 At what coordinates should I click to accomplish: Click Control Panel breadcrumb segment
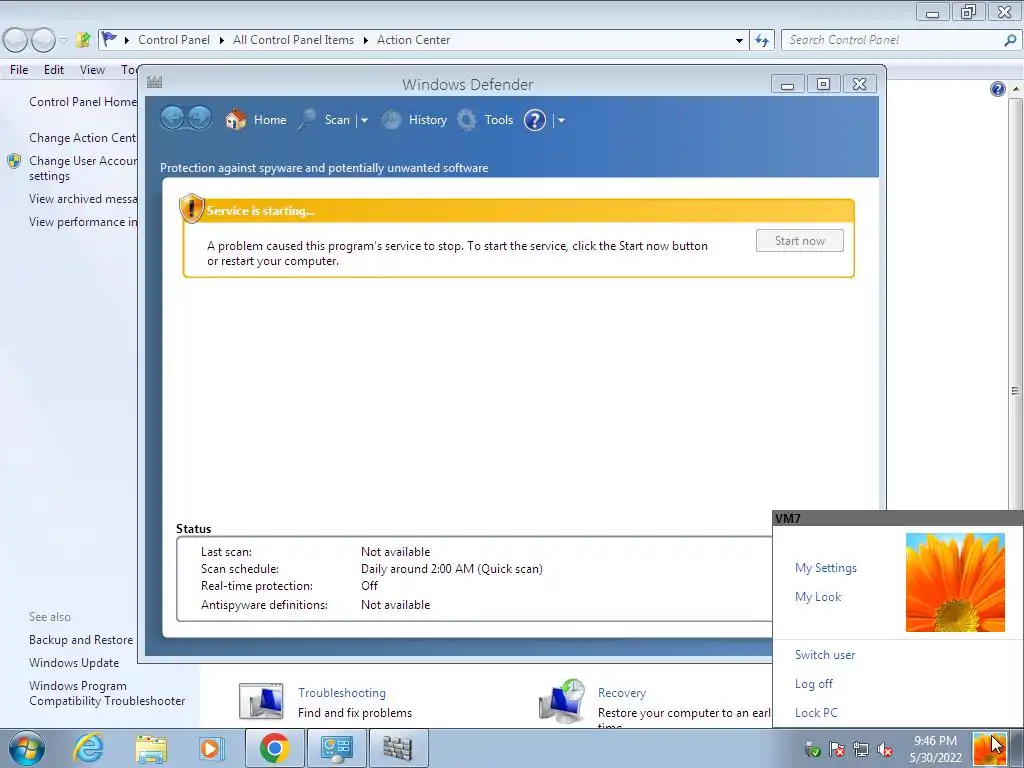[174, 40]
